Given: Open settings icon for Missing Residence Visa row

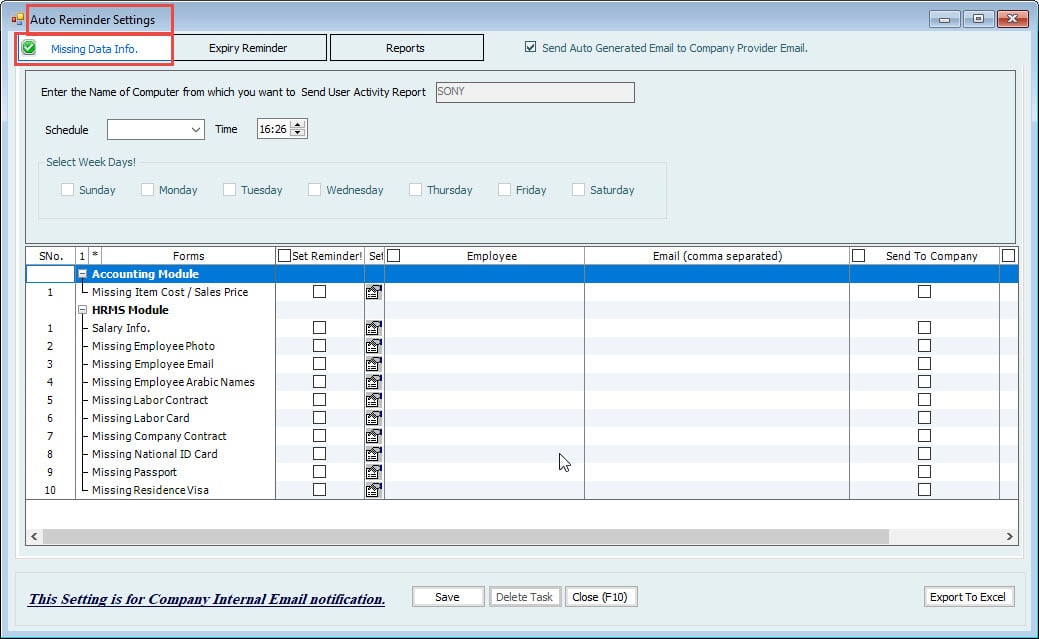Looking at the screenshot, I should pos(374,490).
